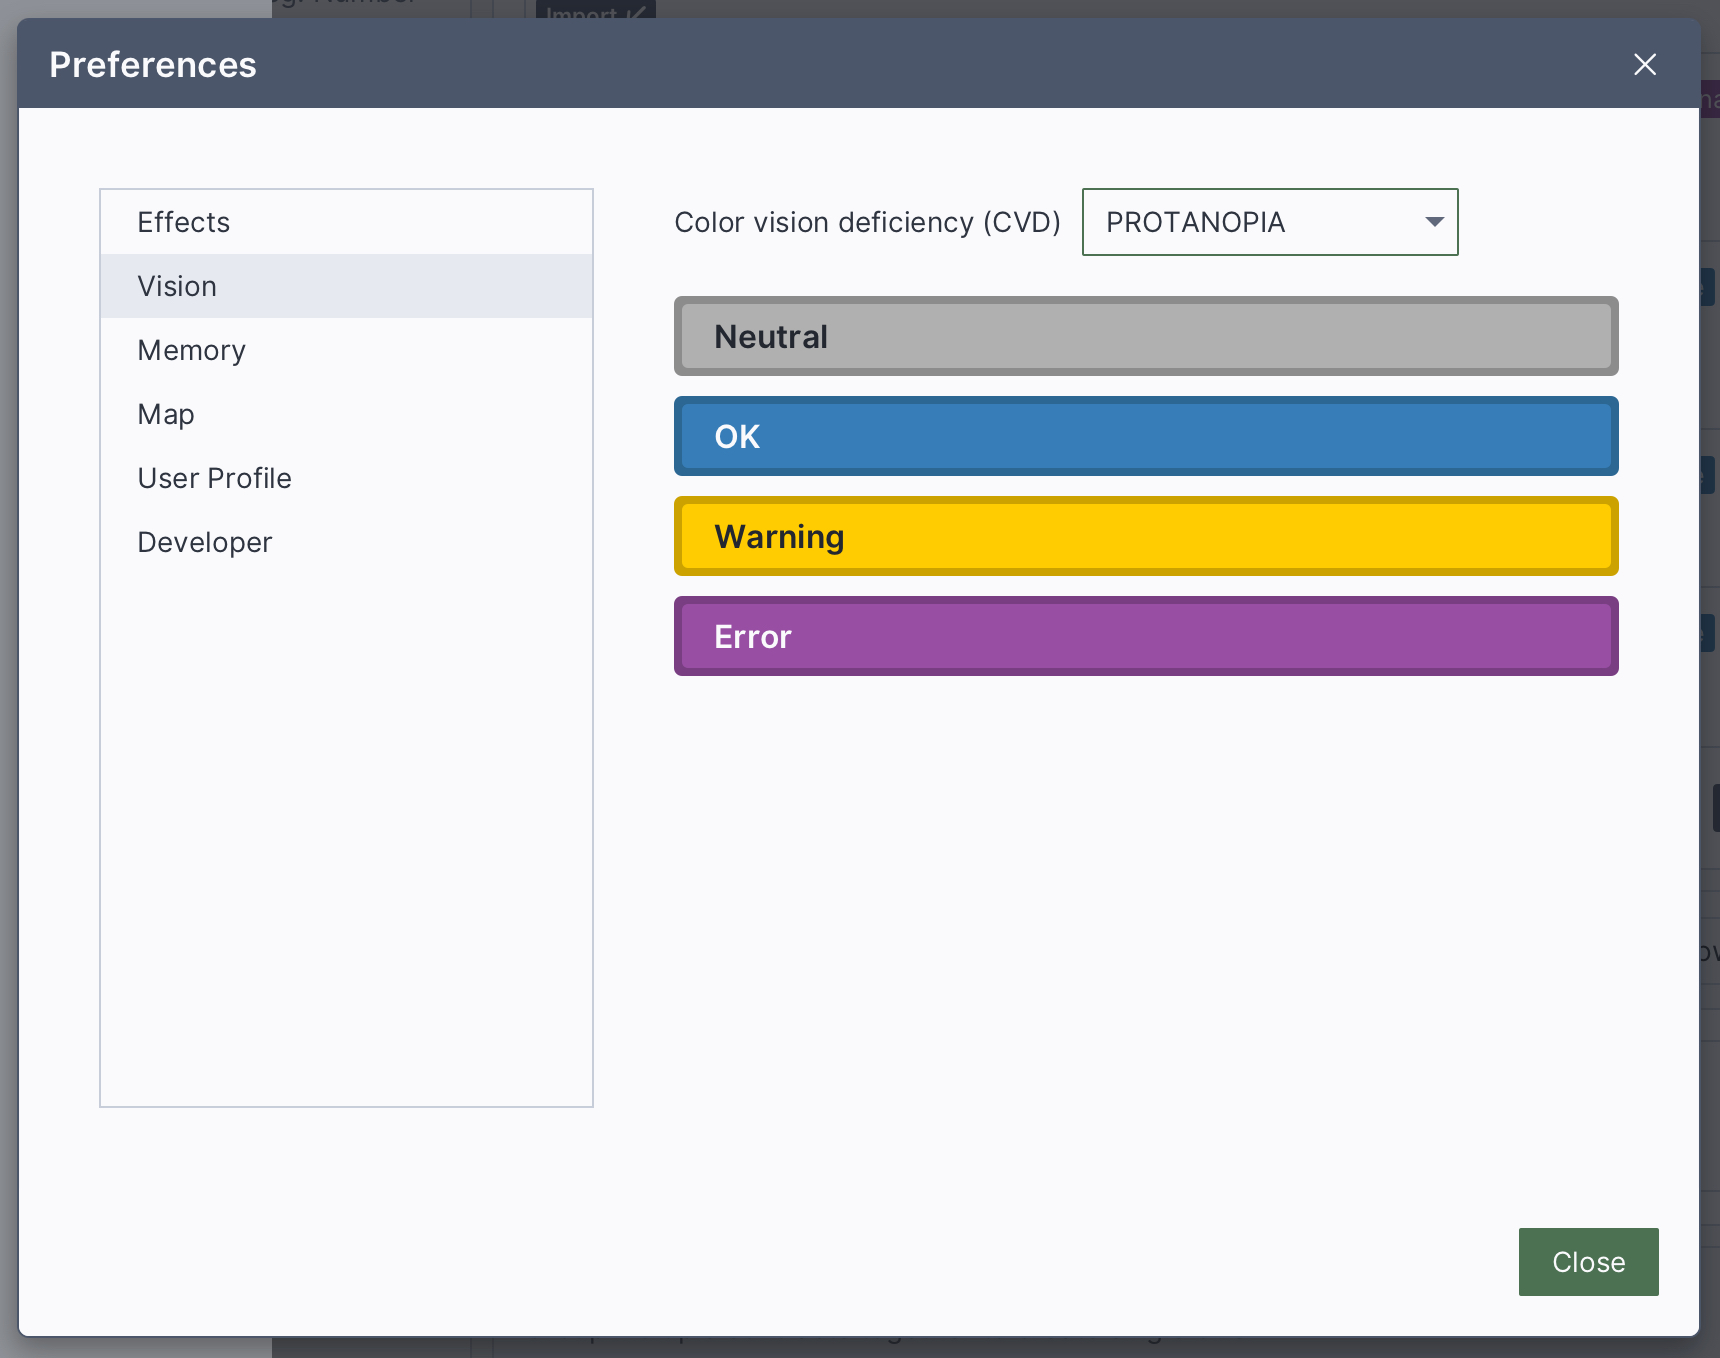Click the Color vision deficiency (CVD) label
1720x1358 pixels.
[x=867, y=222]
